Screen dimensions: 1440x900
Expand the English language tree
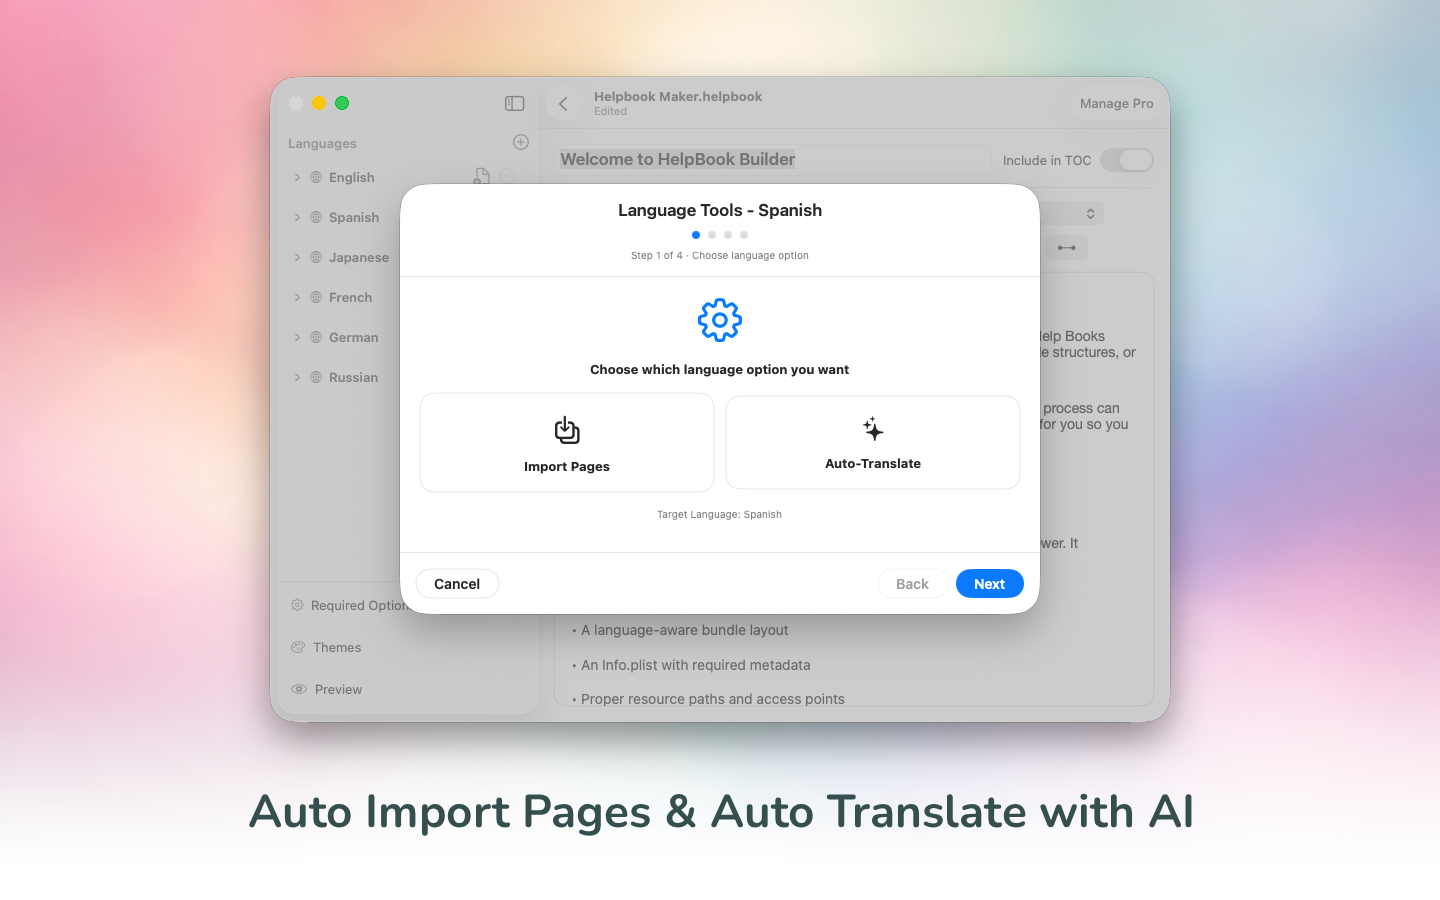coord(297,177)
